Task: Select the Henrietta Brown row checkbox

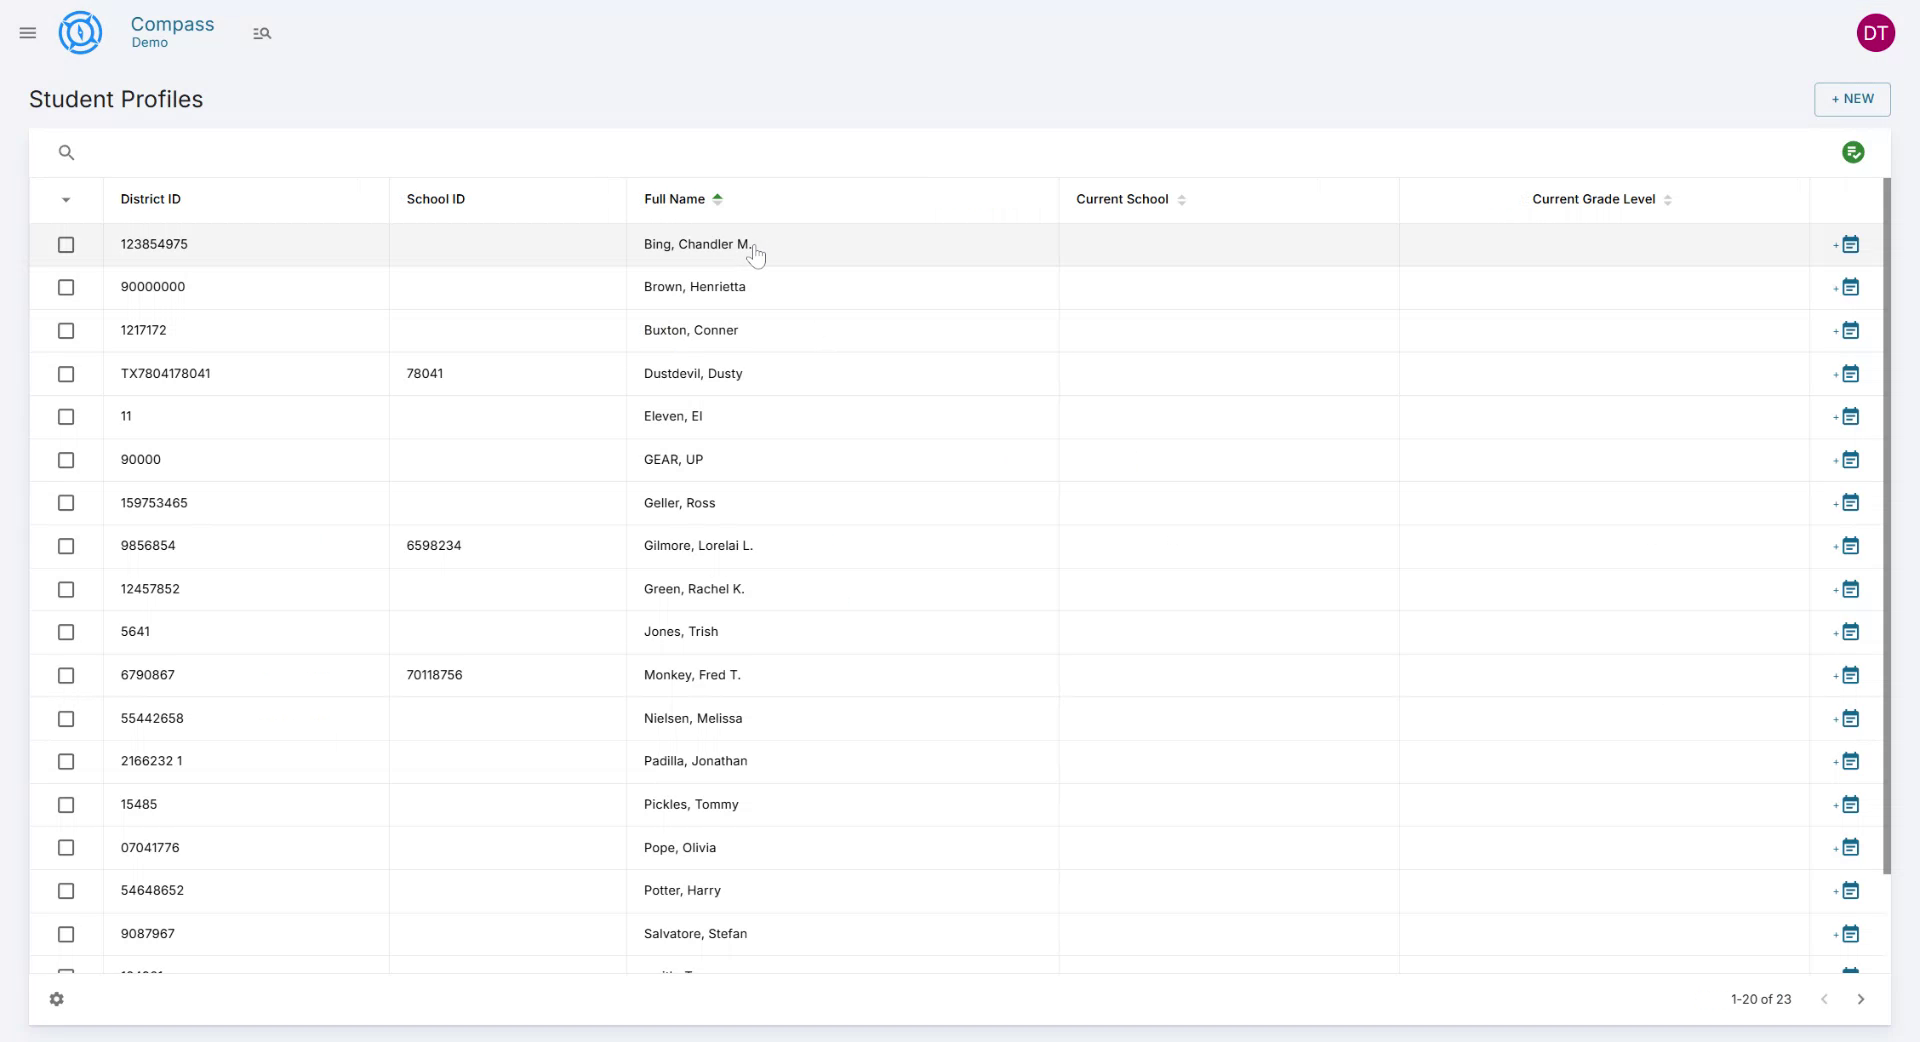Action: [66, 288]
